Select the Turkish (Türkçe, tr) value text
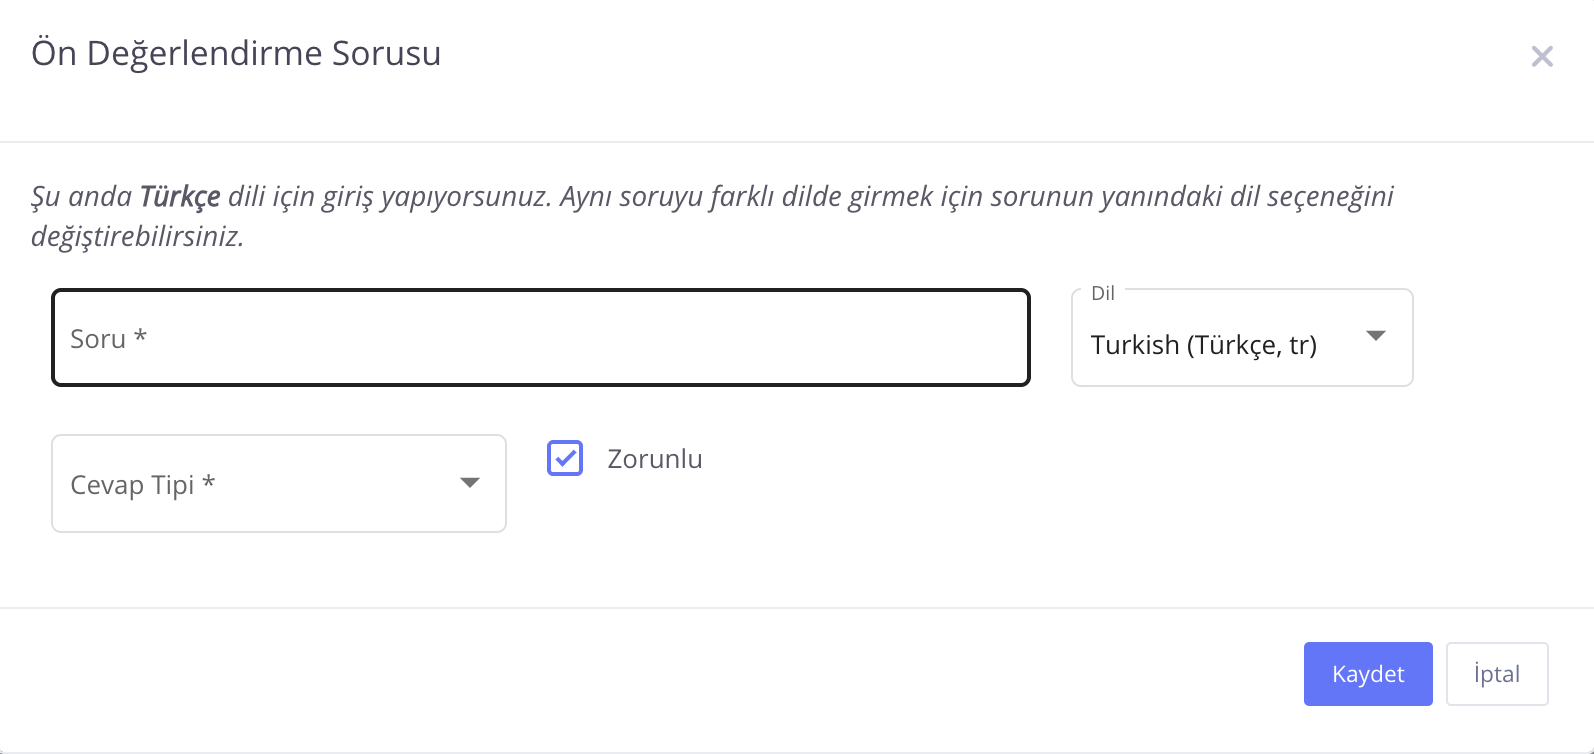This screenshot has height=754, width=1594. tap(1203, 345)
